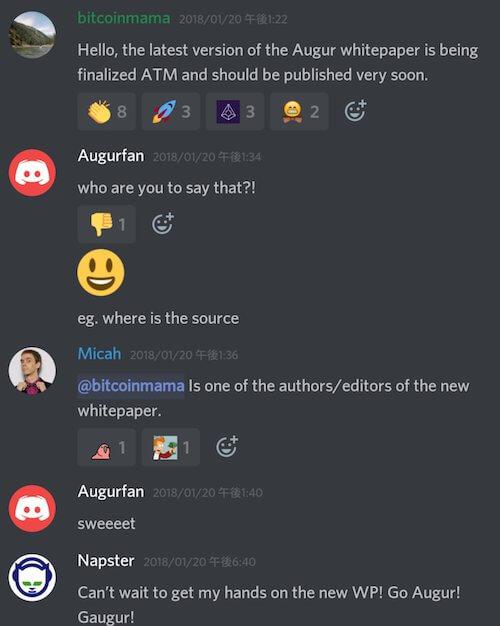
Task: Click Augurfan username above 'sweeeet'
Action: (111, 491)
